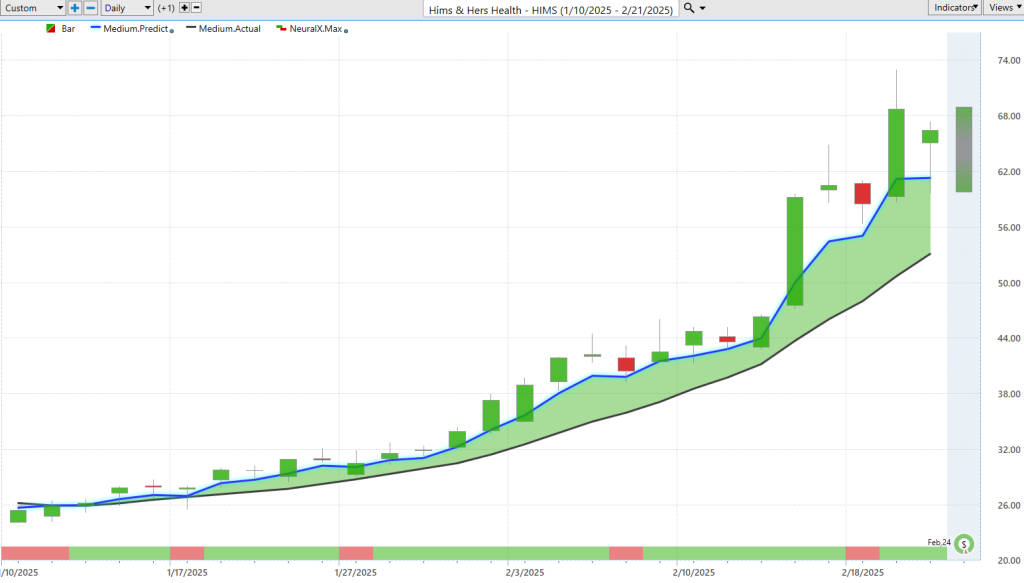
Task: Click the Hims & Hers Health symbol field
Action: [548, 8]
